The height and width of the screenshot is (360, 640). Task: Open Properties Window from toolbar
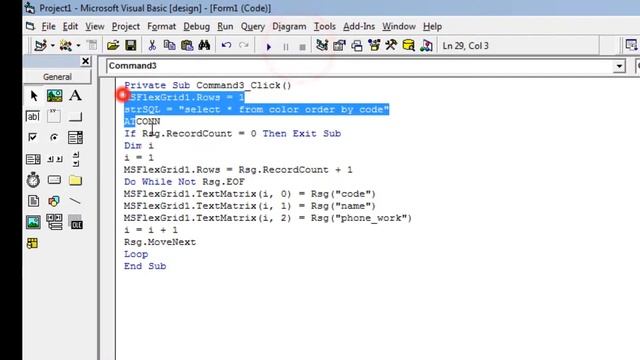[x=339, y=46]
